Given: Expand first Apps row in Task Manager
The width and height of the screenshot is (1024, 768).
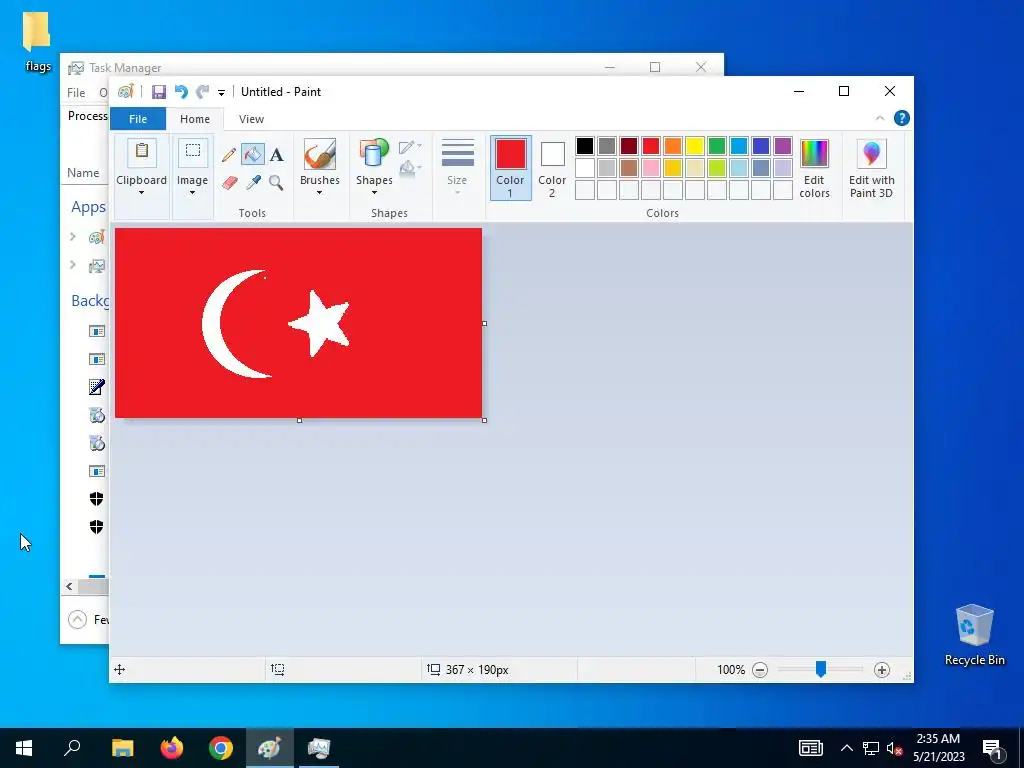Looking at the screenshot, I should pos(73,236).
